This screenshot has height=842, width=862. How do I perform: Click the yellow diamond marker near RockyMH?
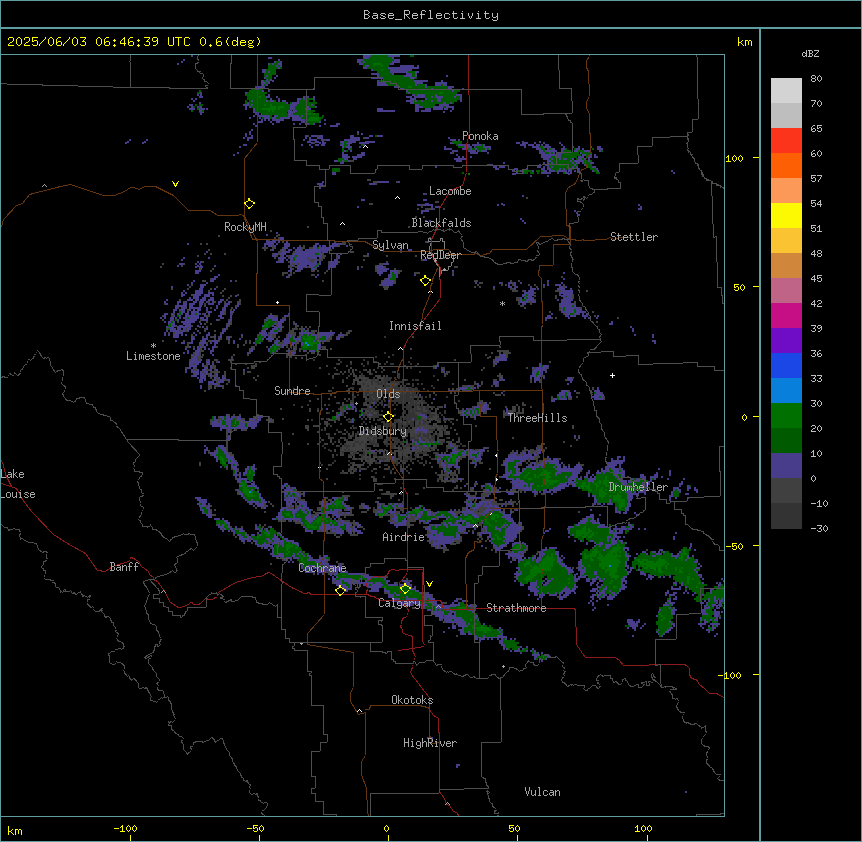[249, 204]
